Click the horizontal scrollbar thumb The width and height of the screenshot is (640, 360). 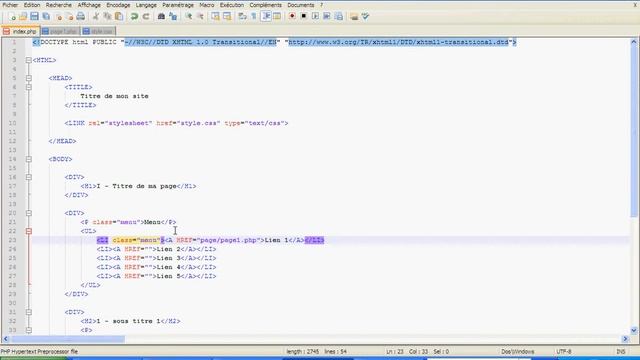coord(67,339)
